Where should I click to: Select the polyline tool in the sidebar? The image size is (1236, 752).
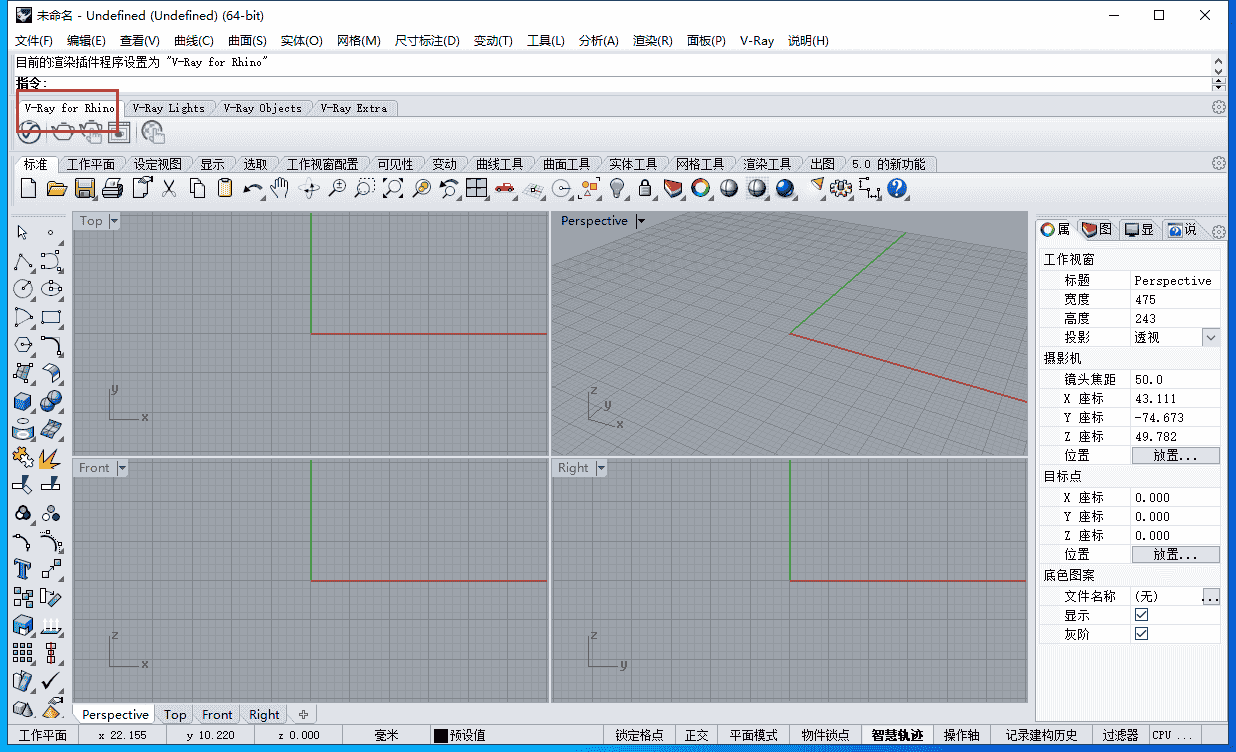[x=21, y=262]
